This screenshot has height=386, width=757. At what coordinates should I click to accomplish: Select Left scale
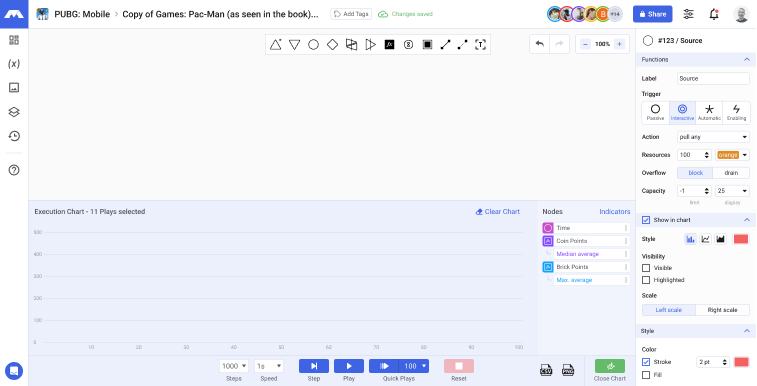tap(669, 310)
